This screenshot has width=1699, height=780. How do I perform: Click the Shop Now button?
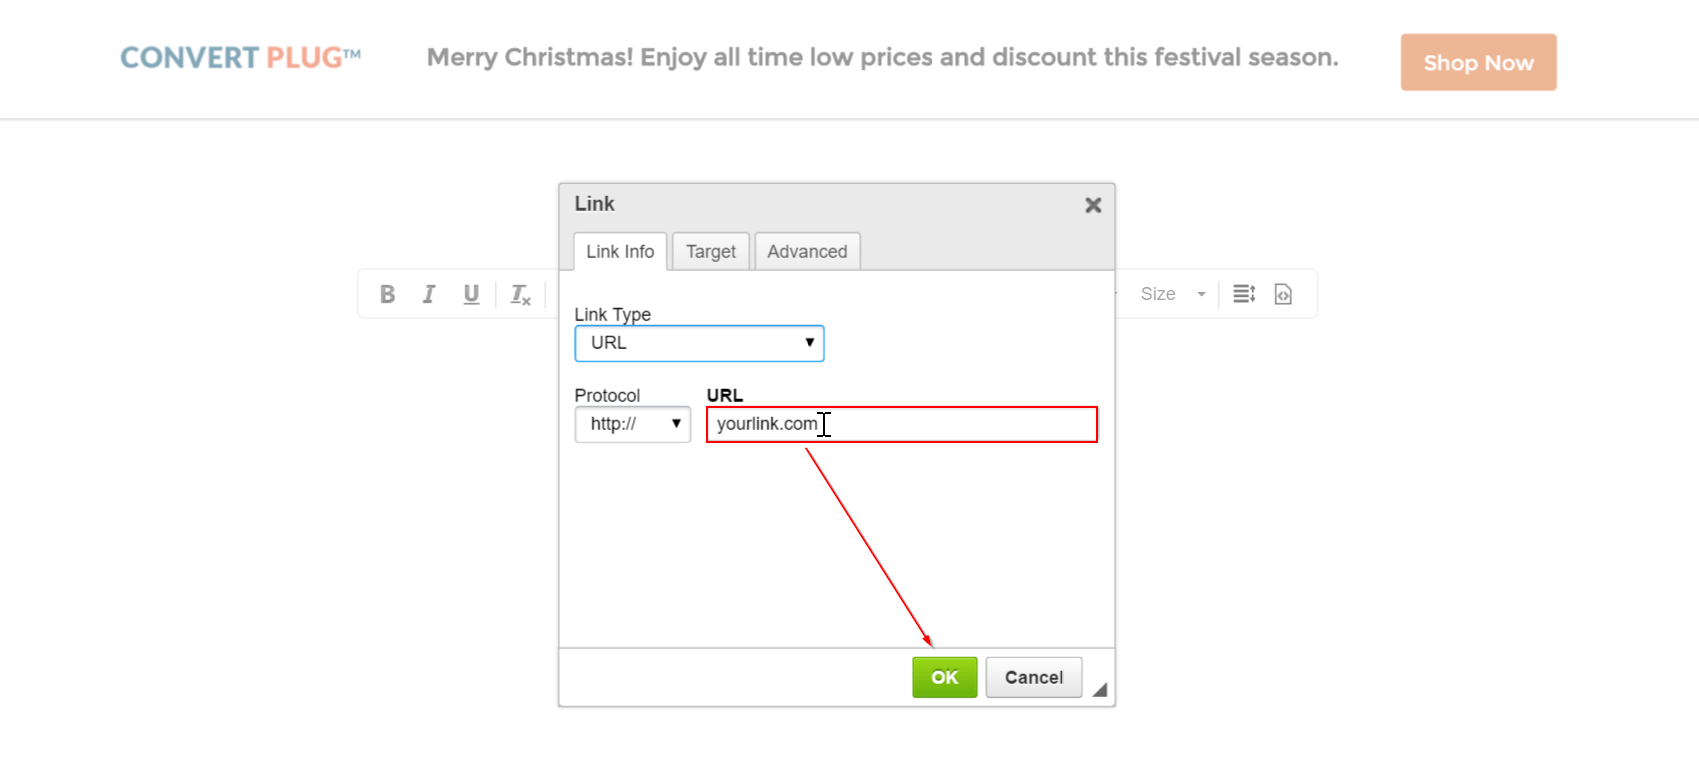(1478, 62)
